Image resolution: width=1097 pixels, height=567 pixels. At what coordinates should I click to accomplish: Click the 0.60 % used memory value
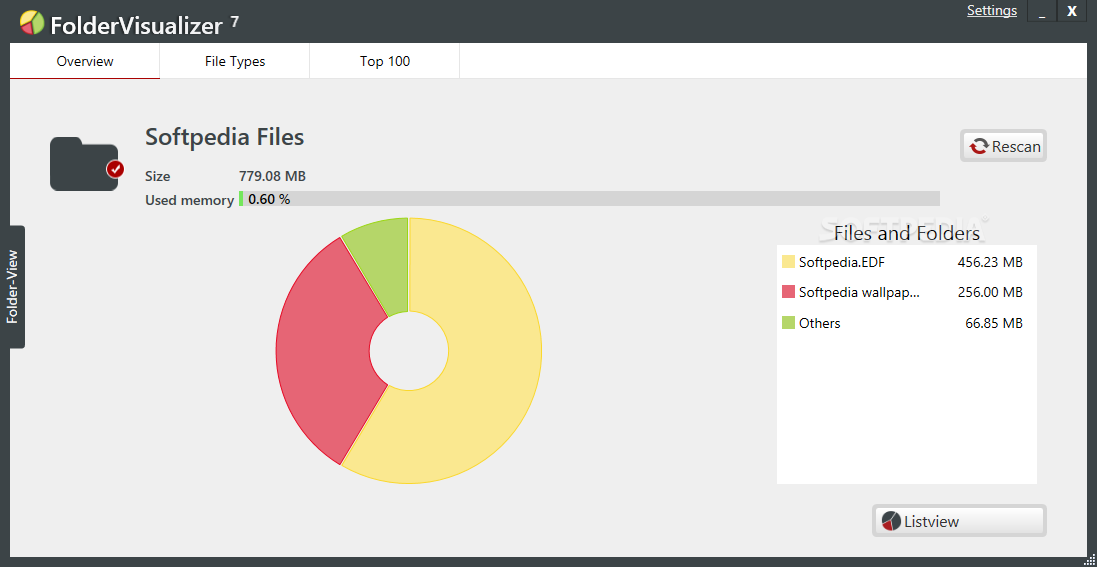269,199
